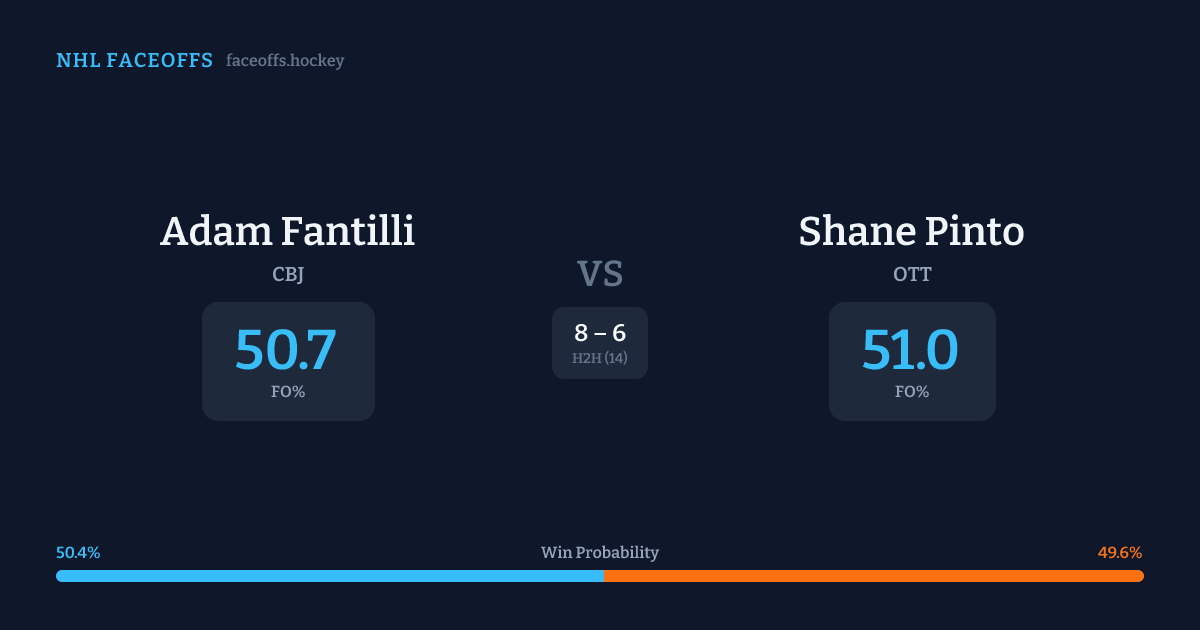Click the 49.6% win probability figure
The image size is (1200, 630).
(1120, 553)
